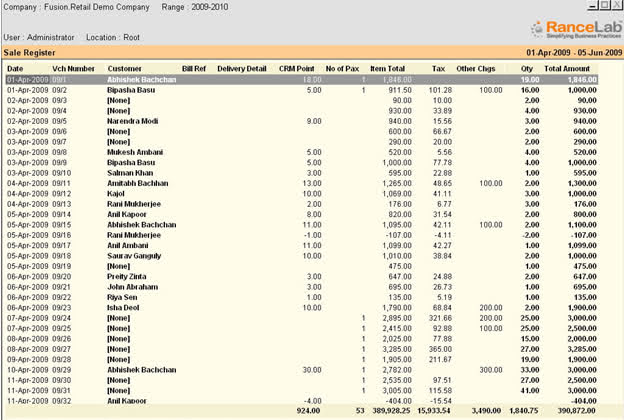Click the Vch Number column header
Screen dimensions: 624x420
tap(73, 68)
